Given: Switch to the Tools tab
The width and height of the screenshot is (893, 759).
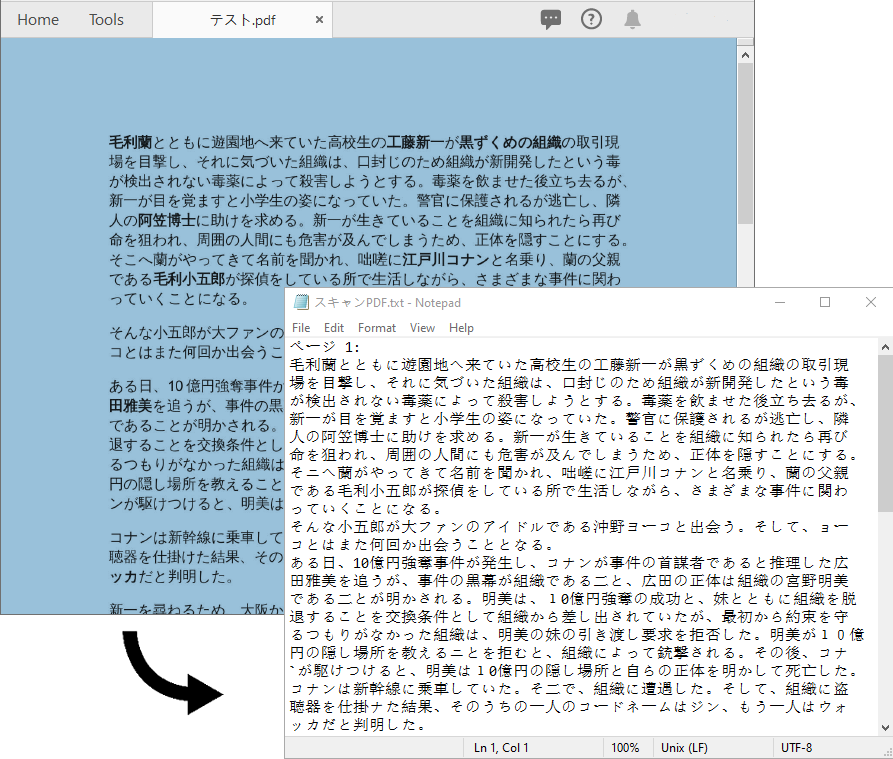Looking at the screenshot, I should click(x=106, y=18).
